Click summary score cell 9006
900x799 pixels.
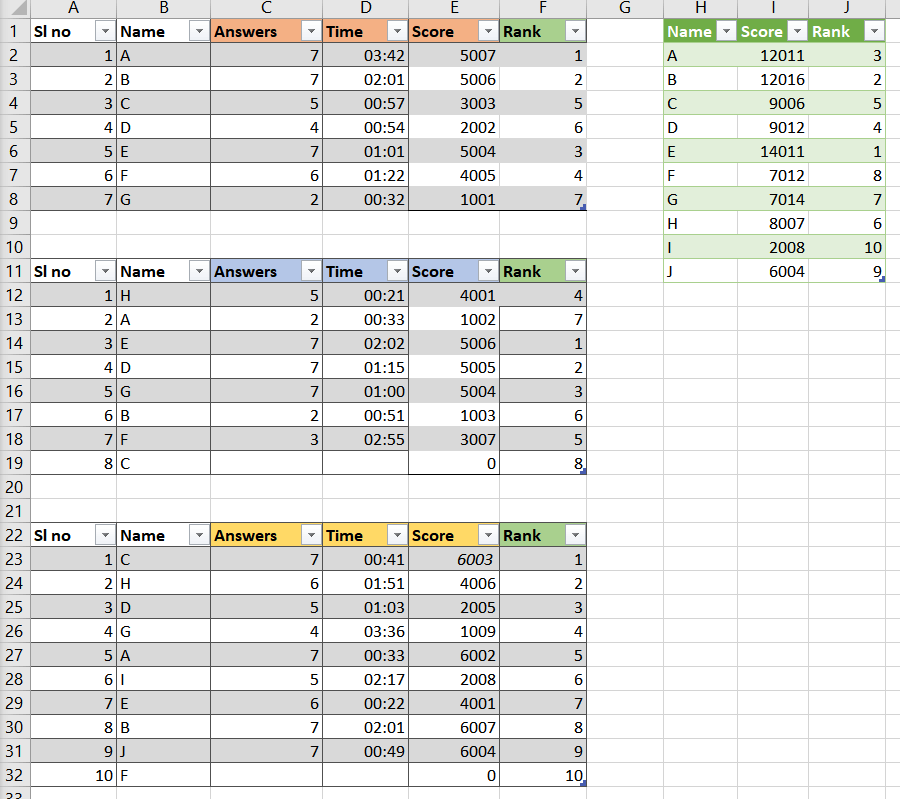[773, 103]
